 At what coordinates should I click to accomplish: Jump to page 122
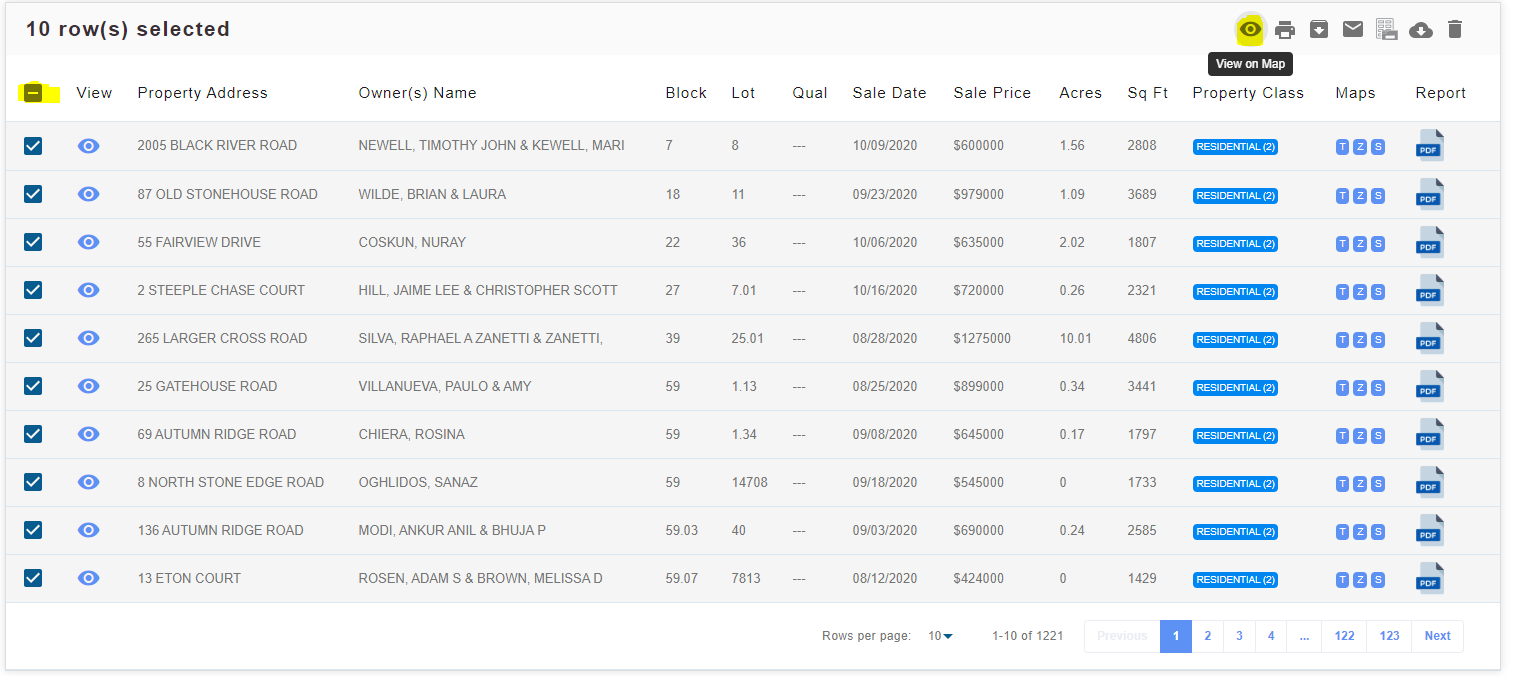[x=1344, y=636]
